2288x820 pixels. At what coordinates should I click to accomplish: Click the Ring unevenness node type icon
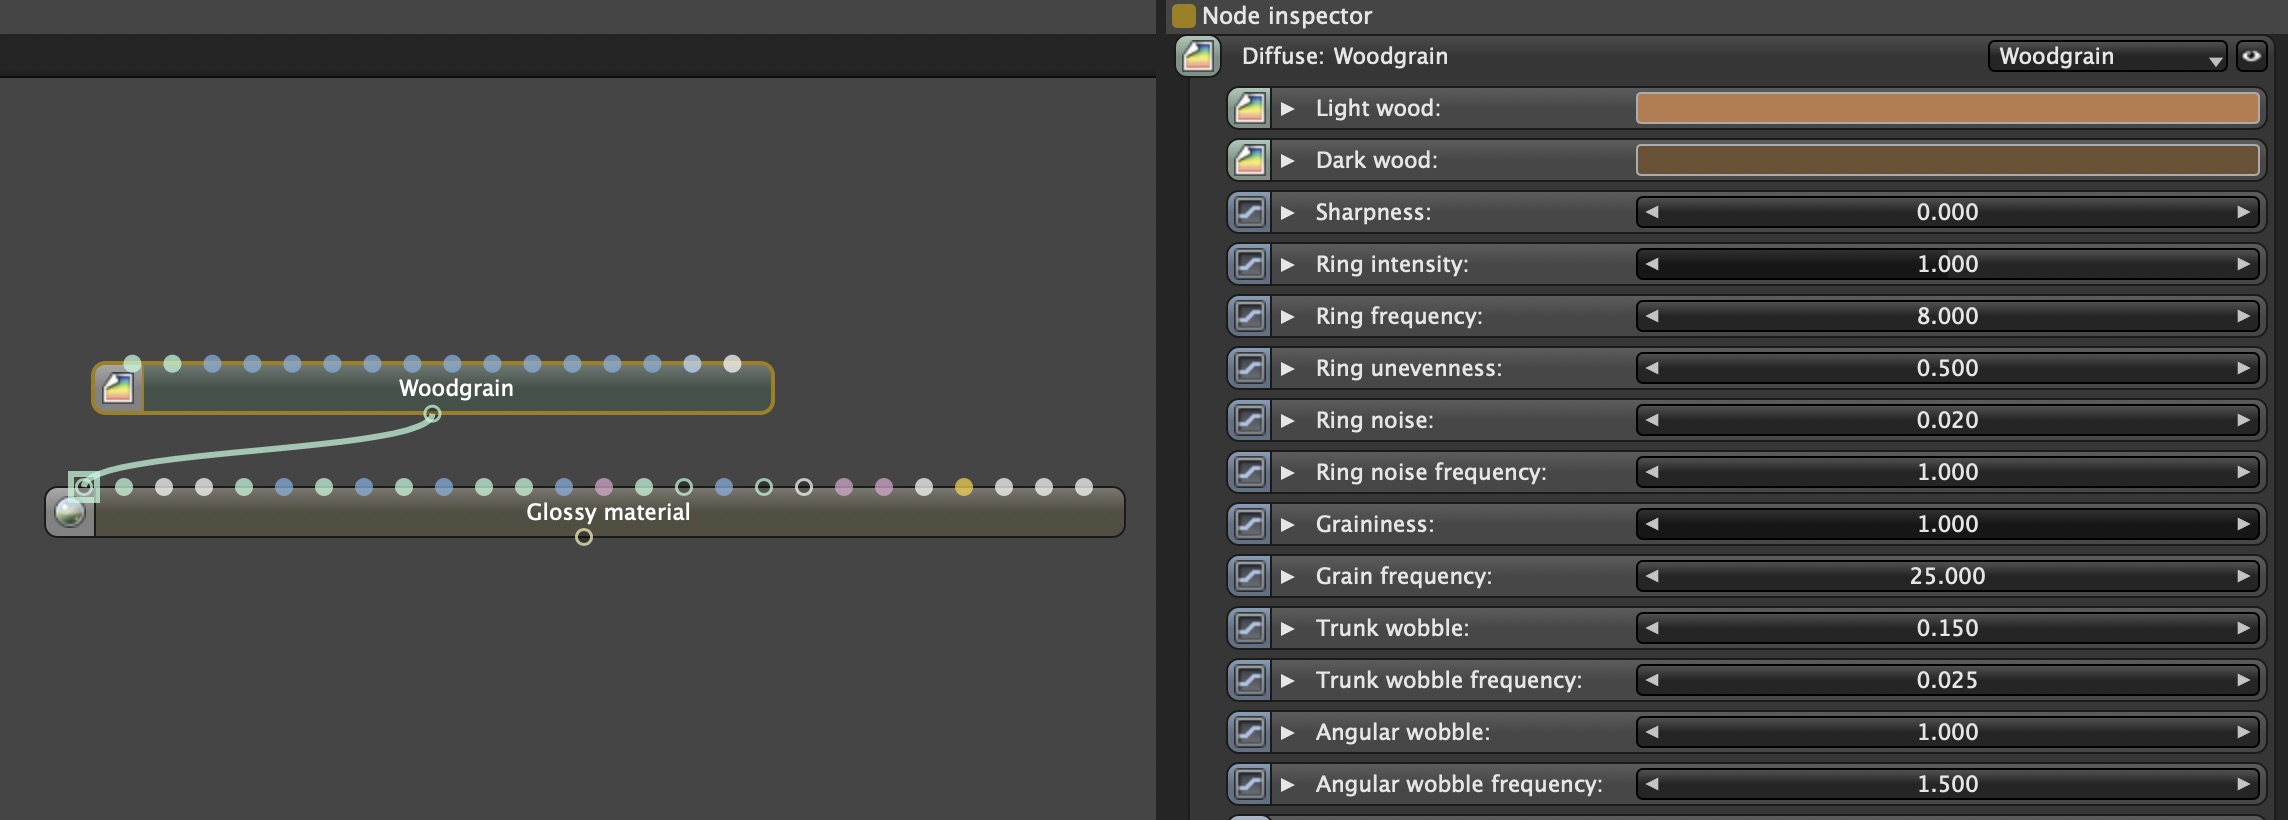coord(1249,368)
